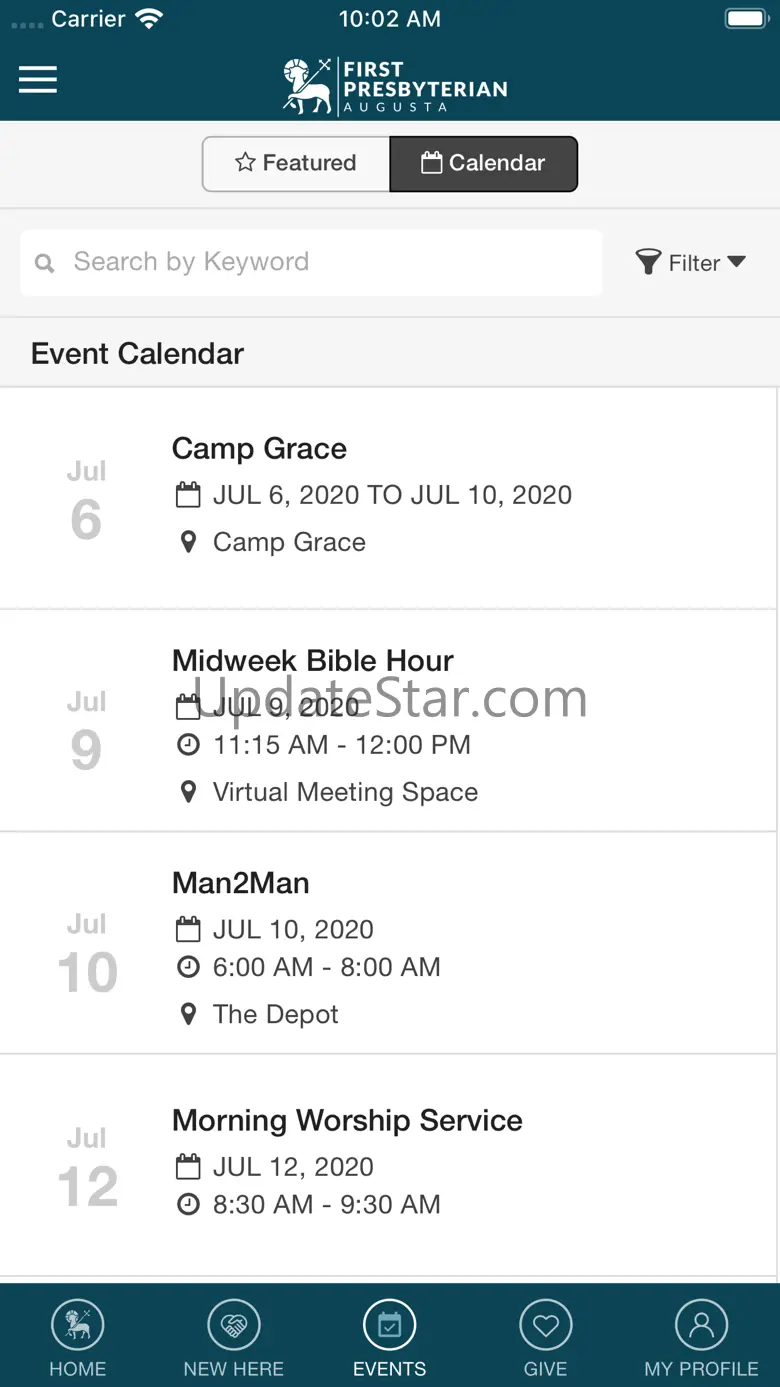Open the My Profile person icon
780x1387 pixels.
point(702,1326)
